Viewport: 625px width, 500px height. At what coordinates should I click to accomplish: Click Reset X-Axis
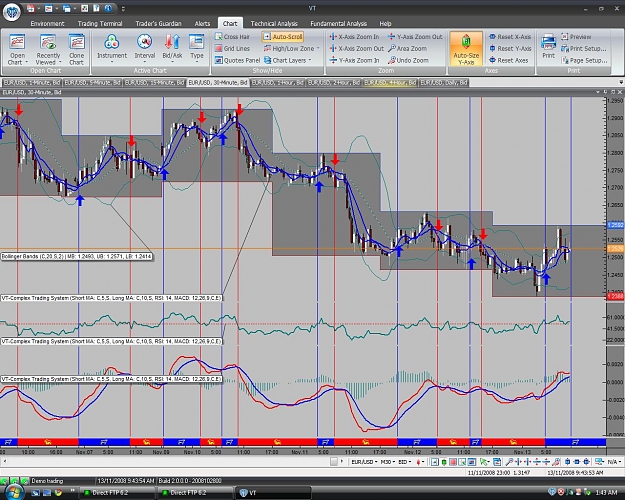[510, 37]
